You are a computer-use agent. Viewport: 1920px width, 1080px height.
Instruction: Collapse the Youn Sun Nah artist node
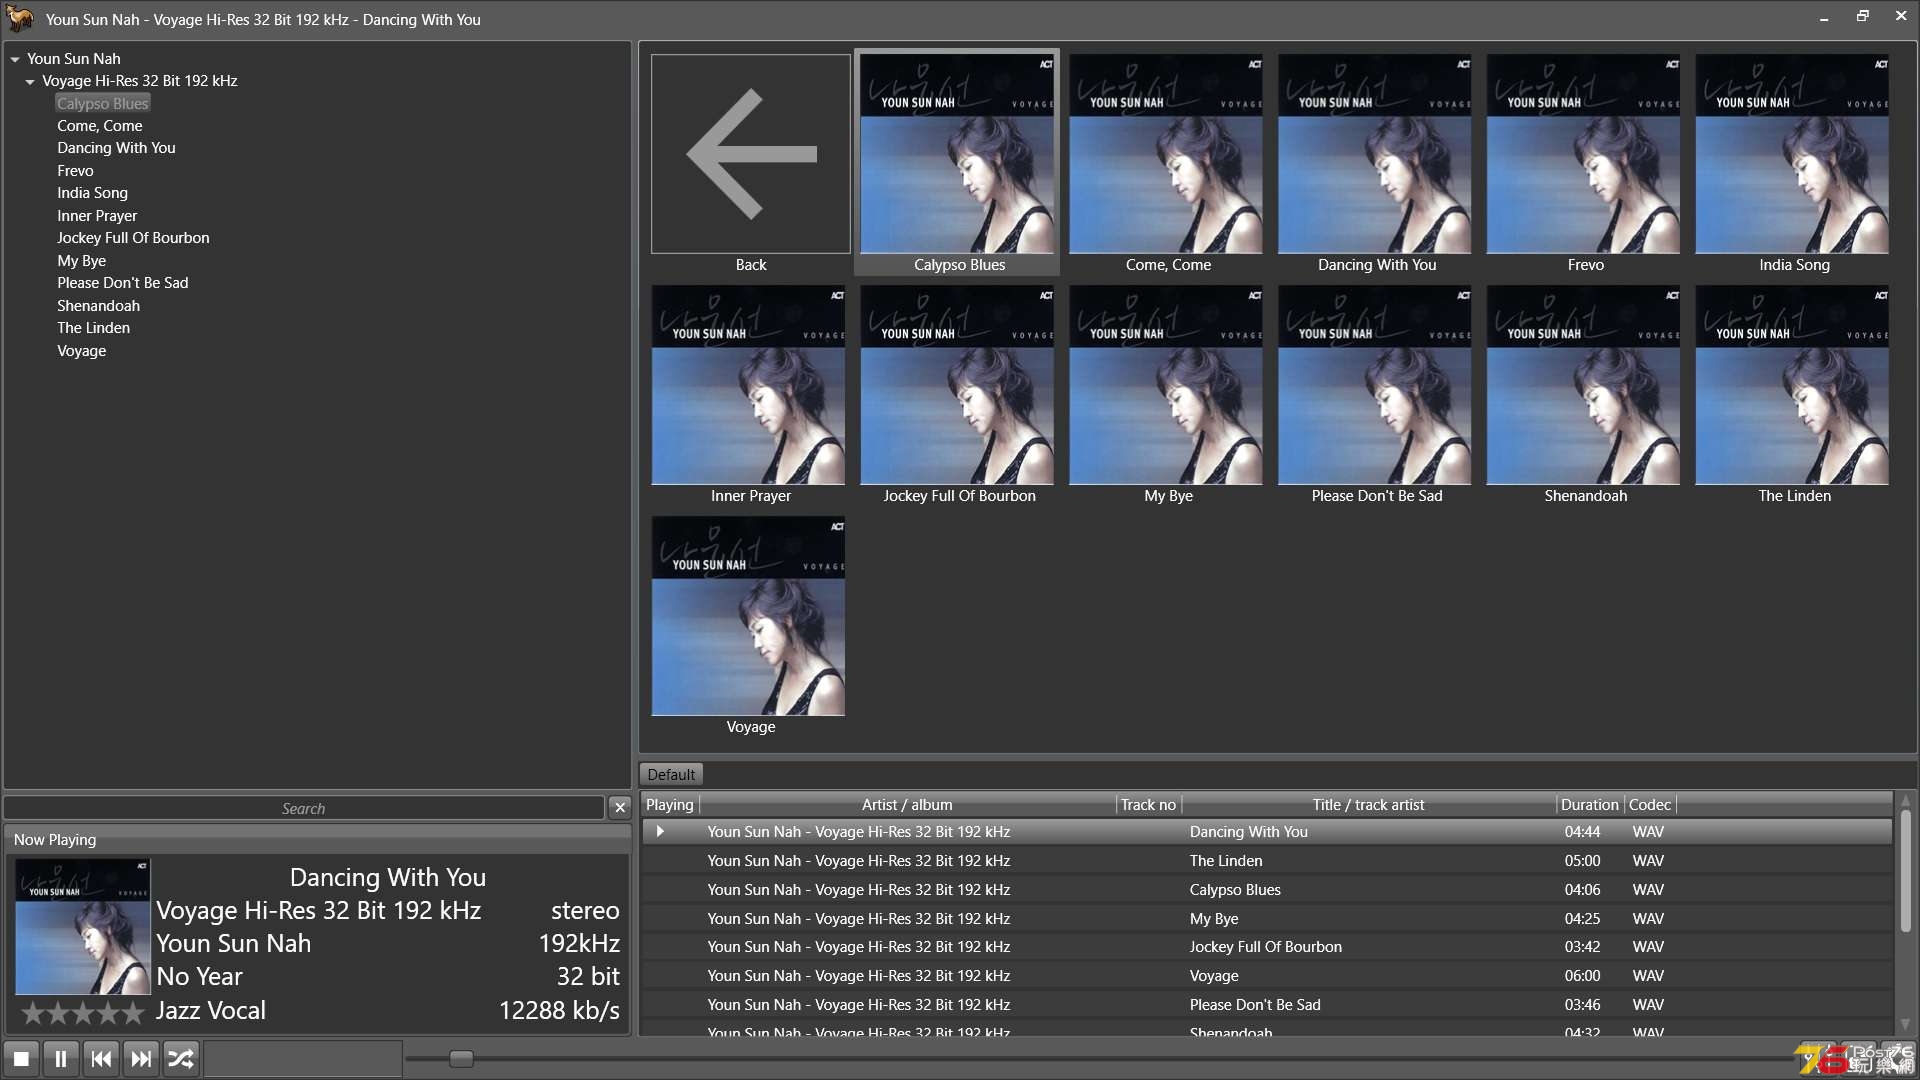click(15, 59)
